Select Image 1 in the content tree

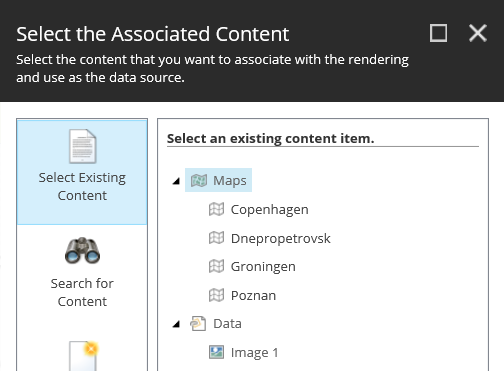[x=254, y=352]
